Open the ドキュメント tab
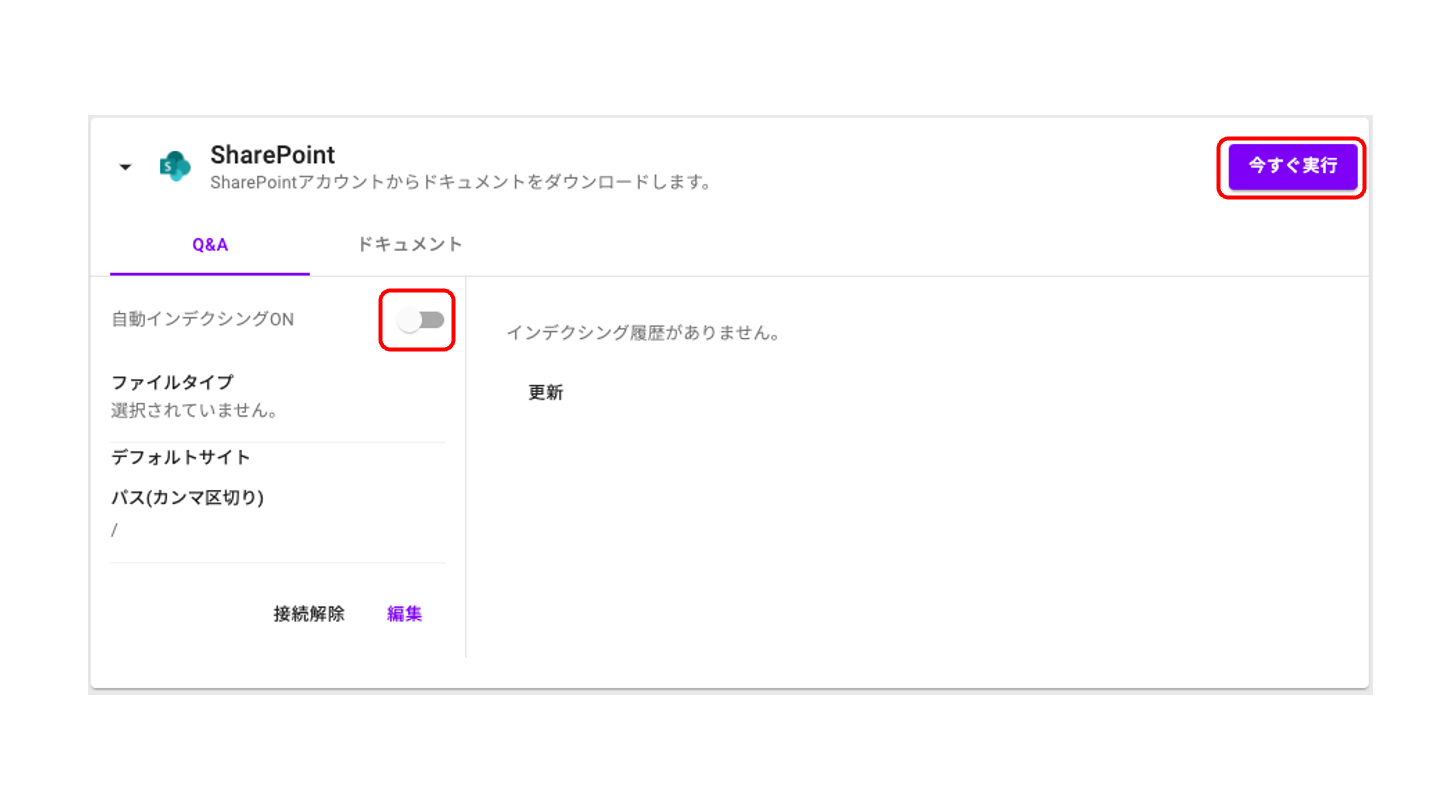 (x=410, y=244)
